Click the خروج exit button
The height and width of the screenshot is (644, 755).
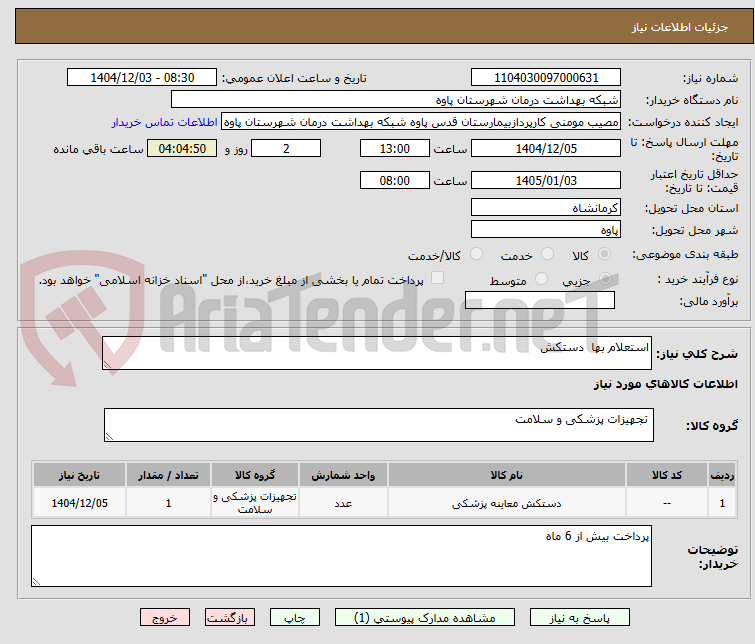pyautogui.click(x=165, y=617)
